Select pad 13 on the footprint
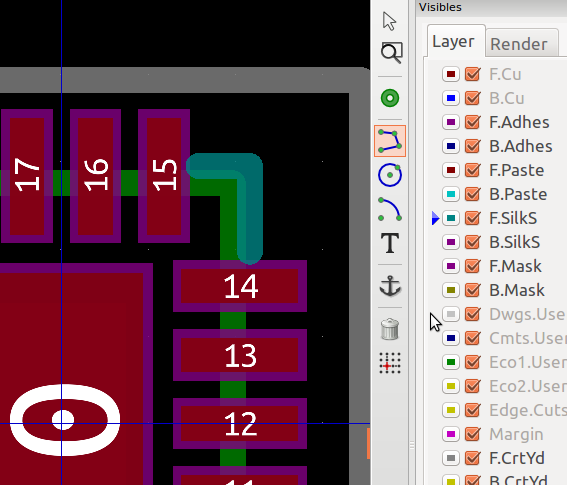Viewport: 567px width, 485px height. pos(240,355)
